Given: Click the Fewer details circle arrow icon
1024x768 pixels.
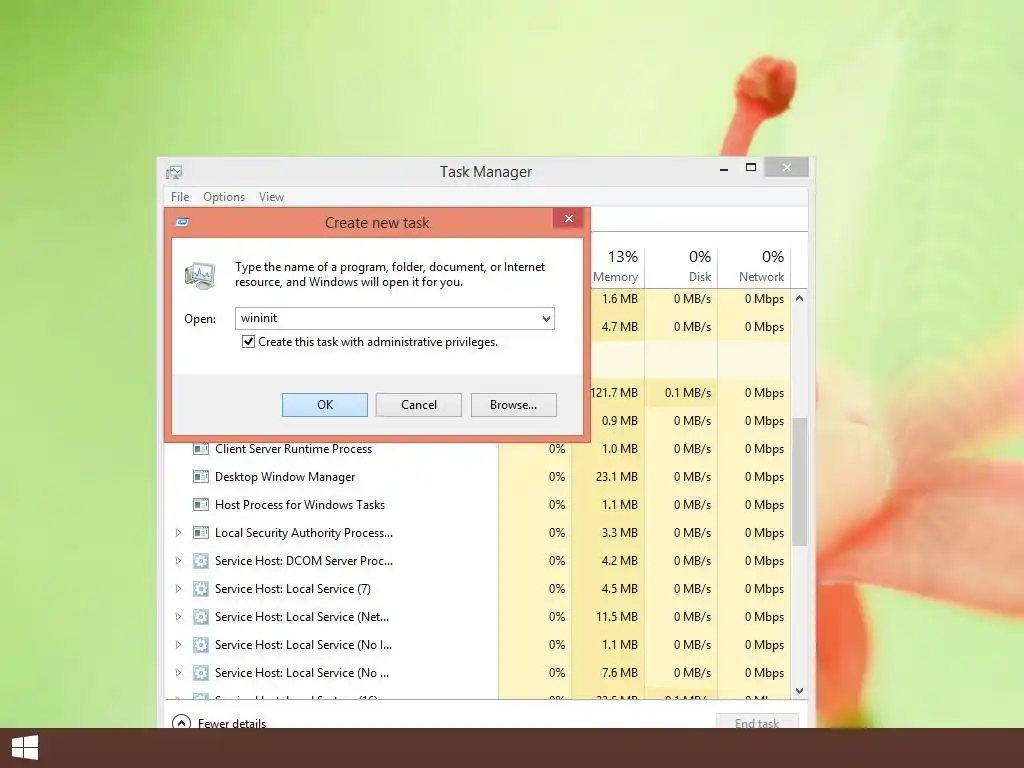Looking at the screenshot, I should [x=181, y=722].
